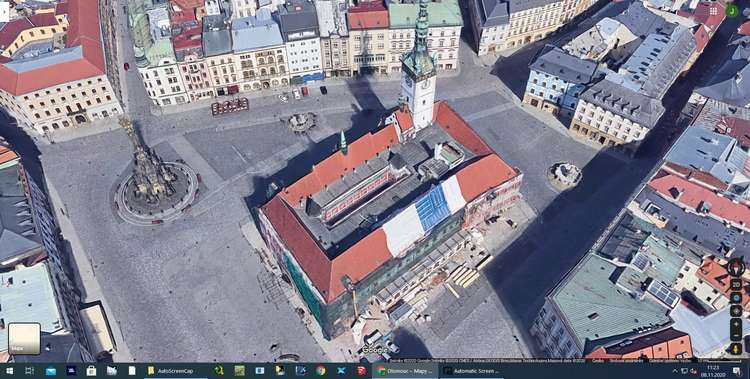Open the red round app on taskbar

[361, 371]
